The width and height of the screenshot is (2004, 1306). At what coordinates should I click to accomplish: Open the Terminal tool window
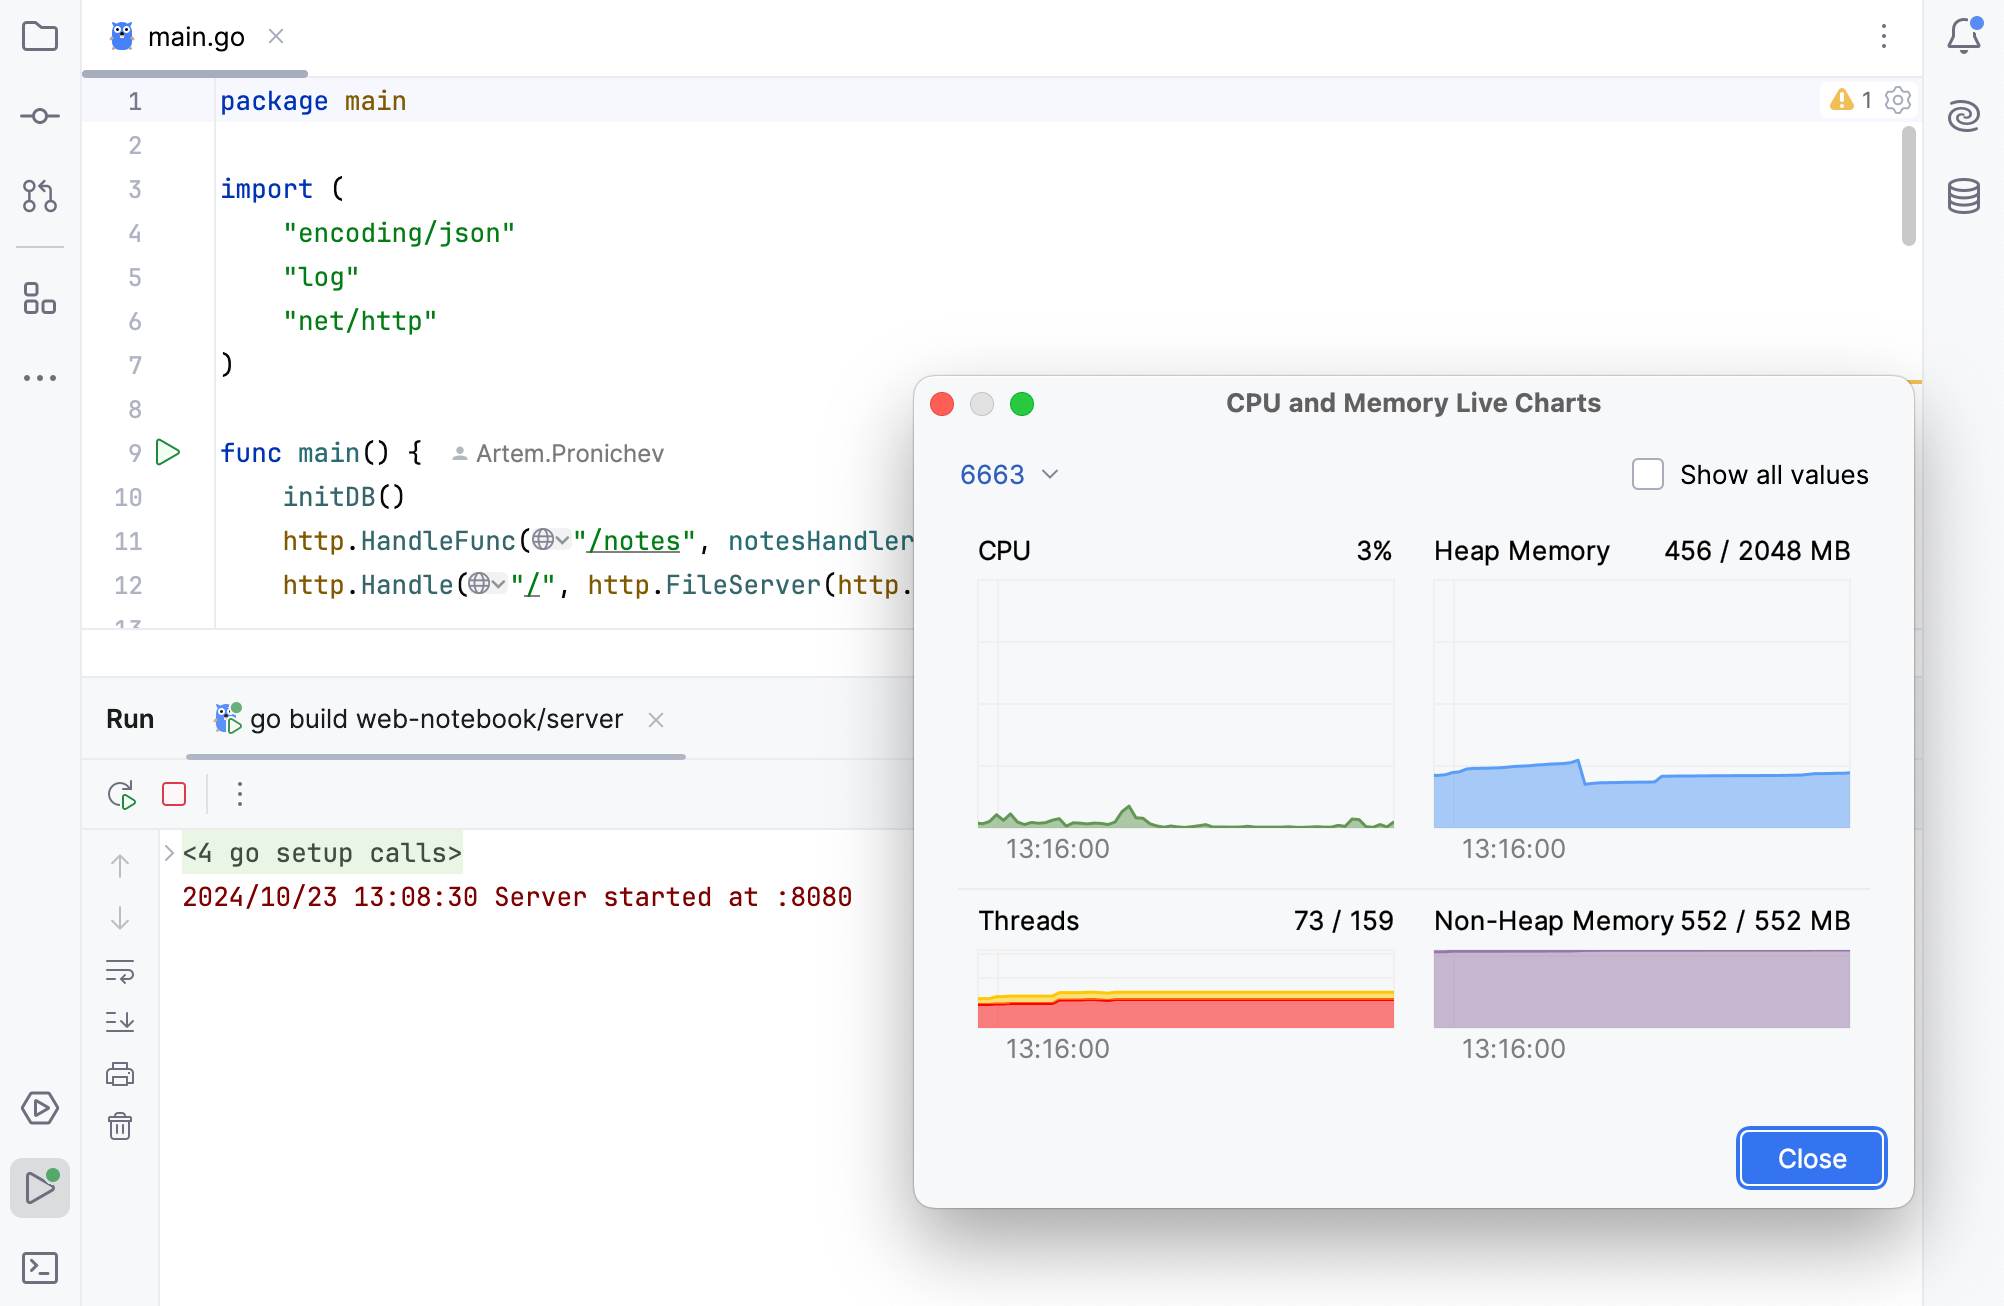(40, 1268)
